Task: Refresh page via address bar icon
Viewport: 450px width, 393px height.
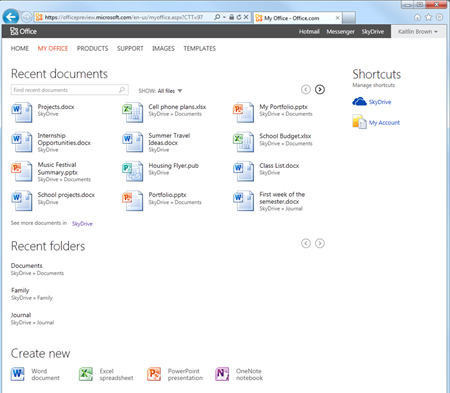Action: (x=239, y=17)
